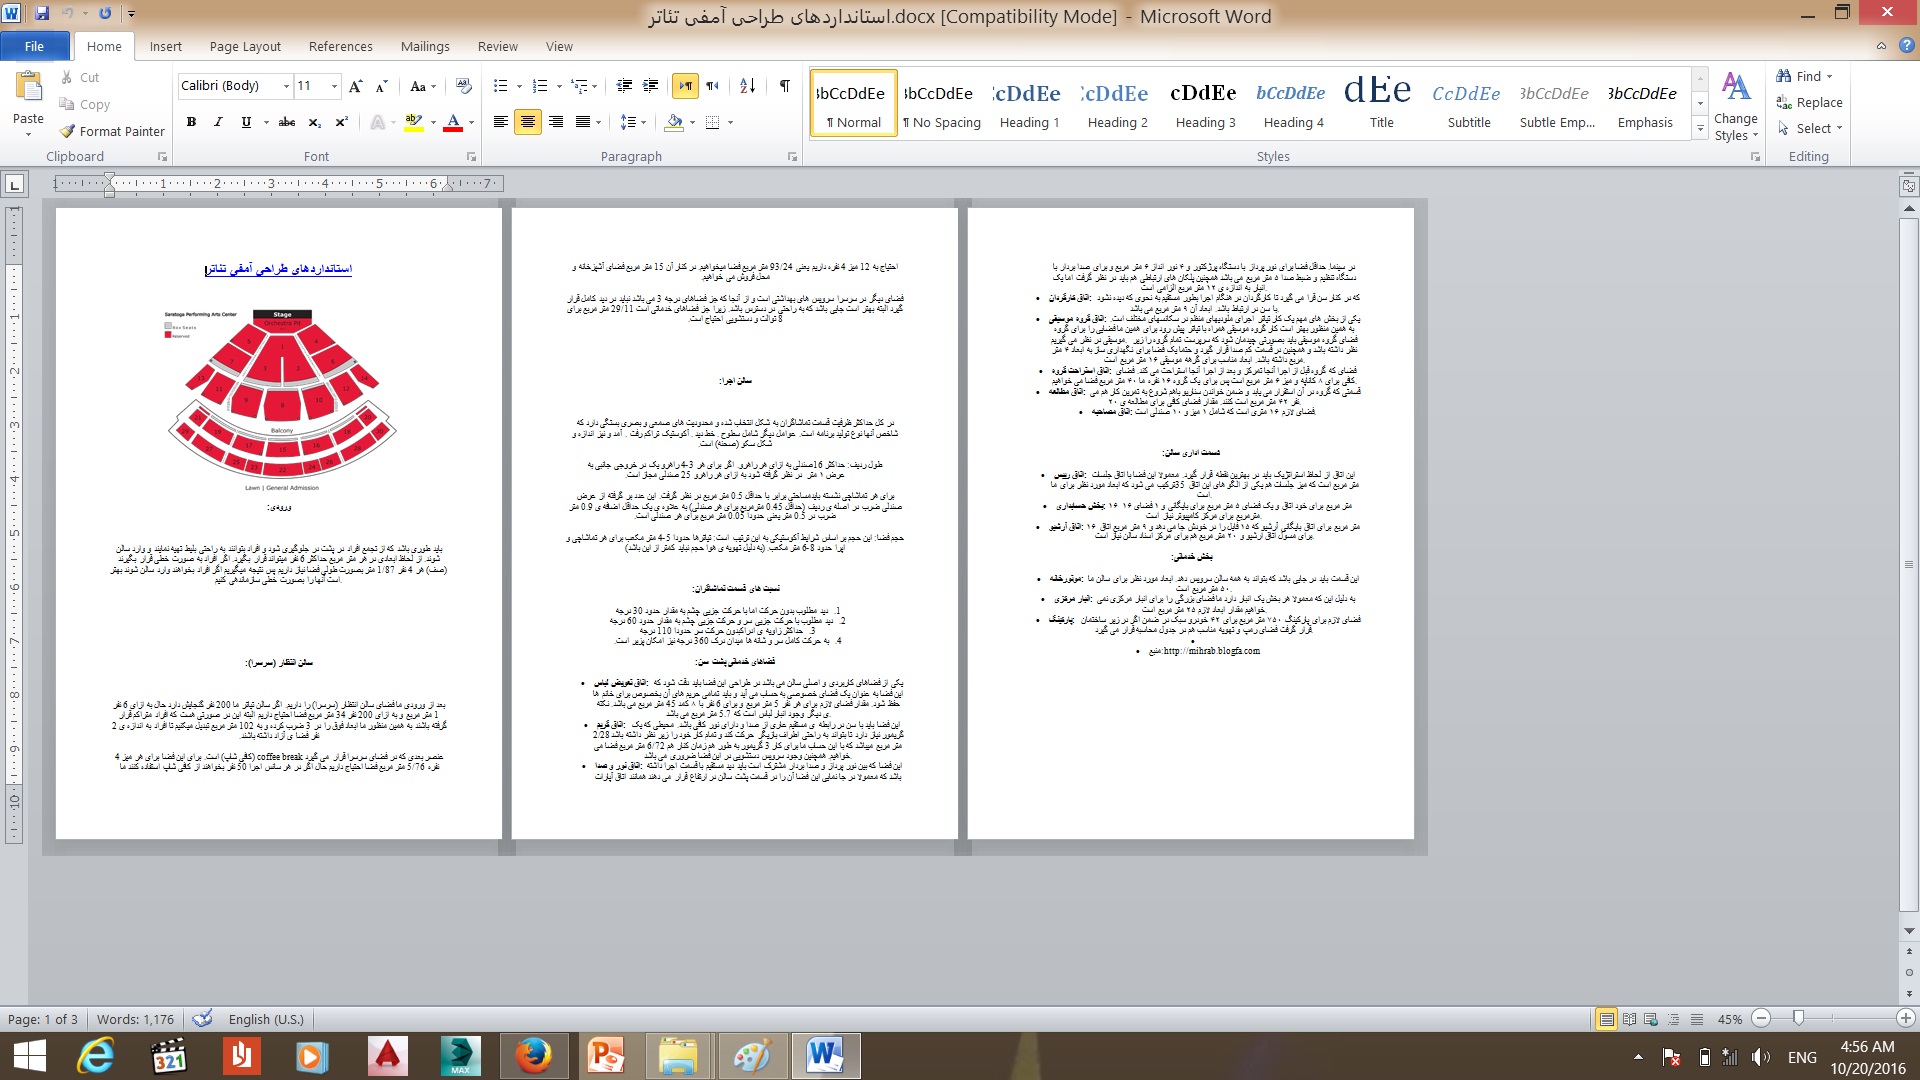Open Firefox from the taskbar
The height and width of the screenshot is (1080, 1920).
533,1056
